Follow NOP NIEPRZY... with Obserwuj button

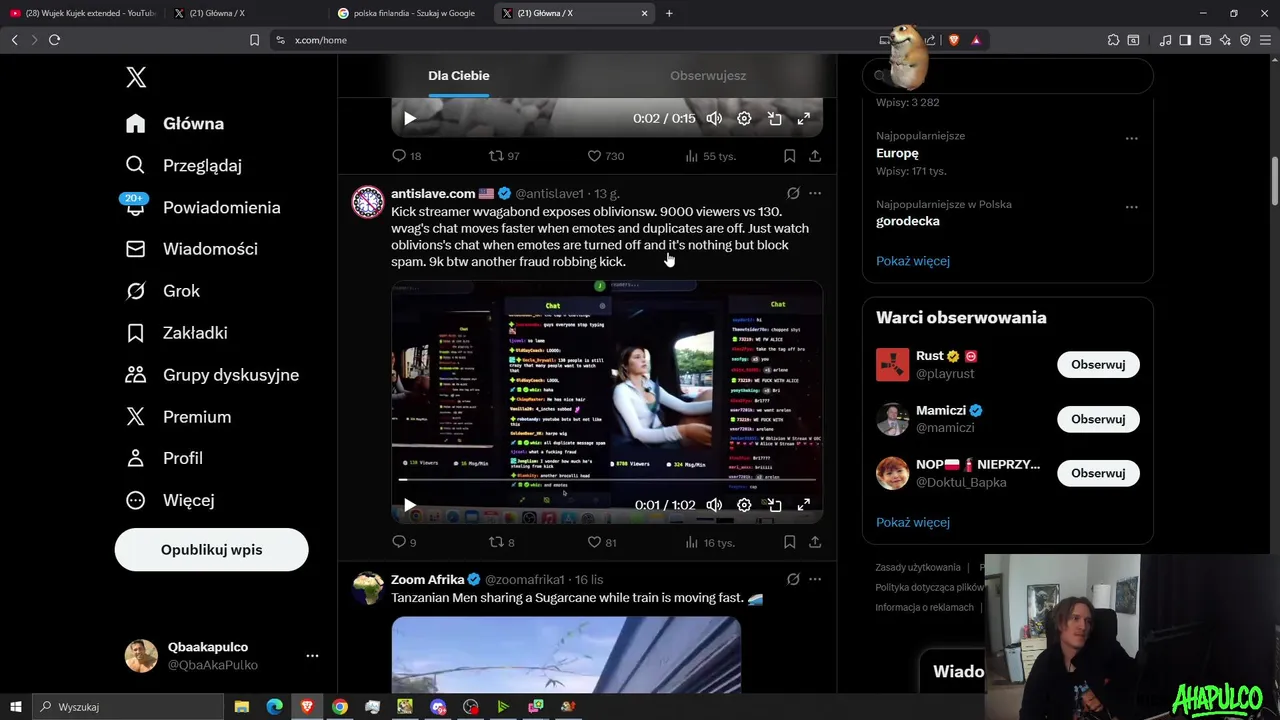1098,473
